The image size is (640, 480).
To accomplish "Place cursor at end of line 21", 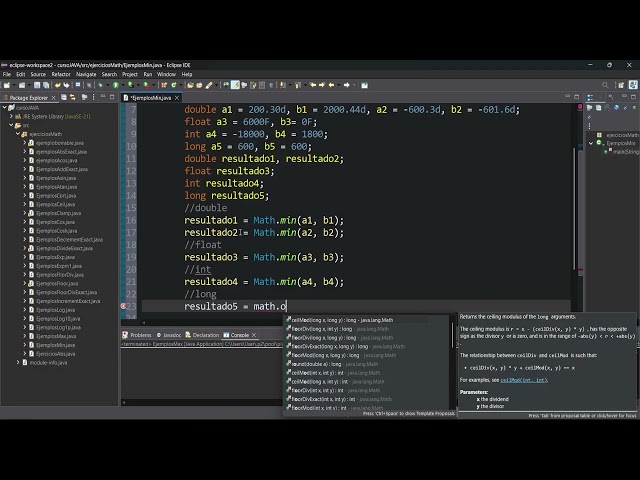I will point(345,282).
